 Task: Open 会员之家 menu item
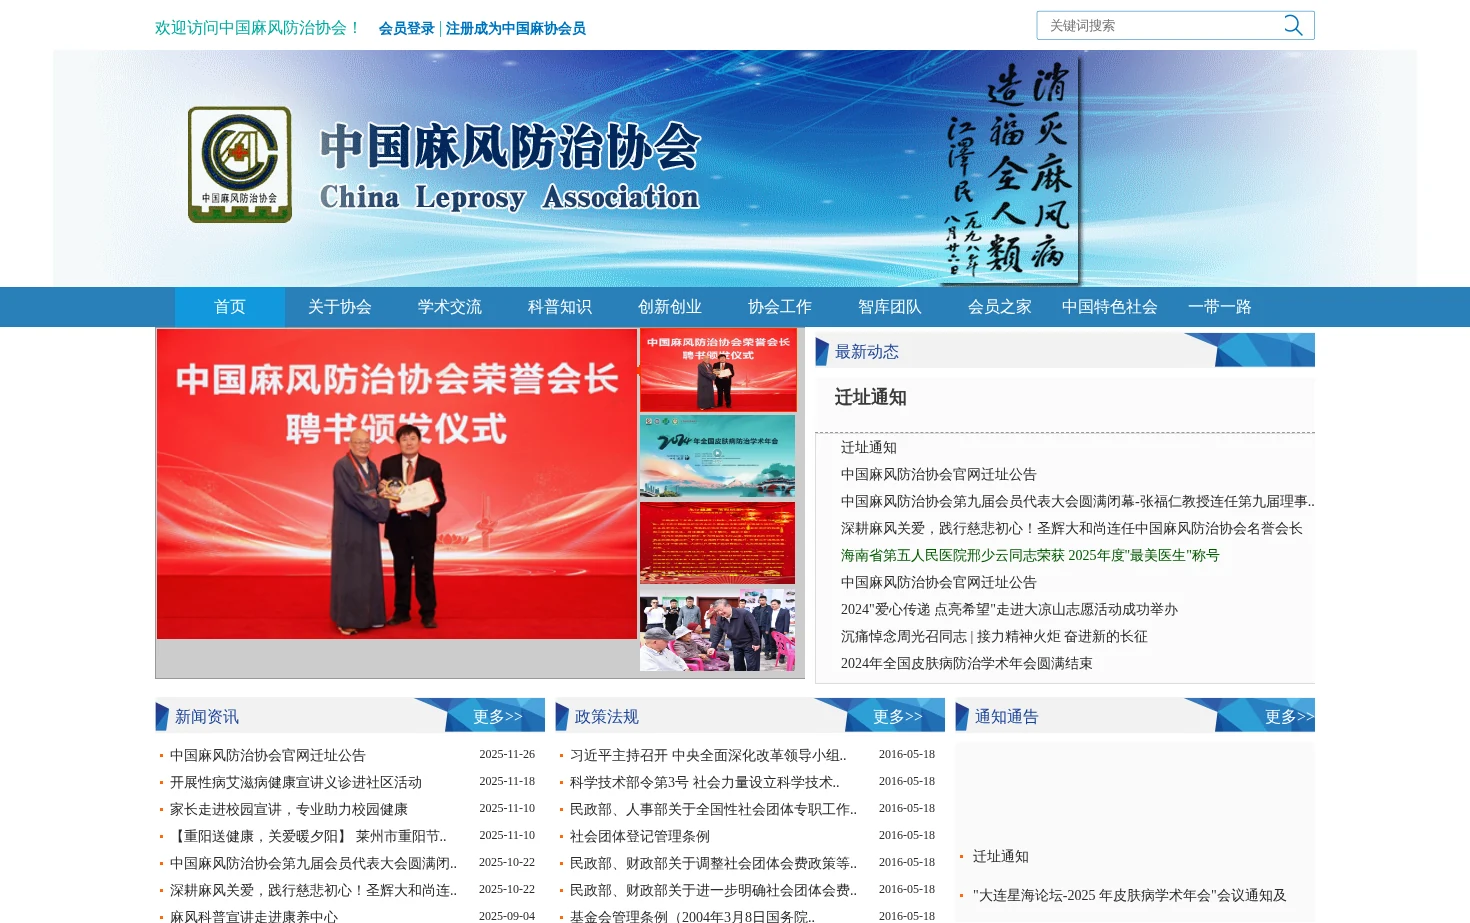tap(1000, 307)
